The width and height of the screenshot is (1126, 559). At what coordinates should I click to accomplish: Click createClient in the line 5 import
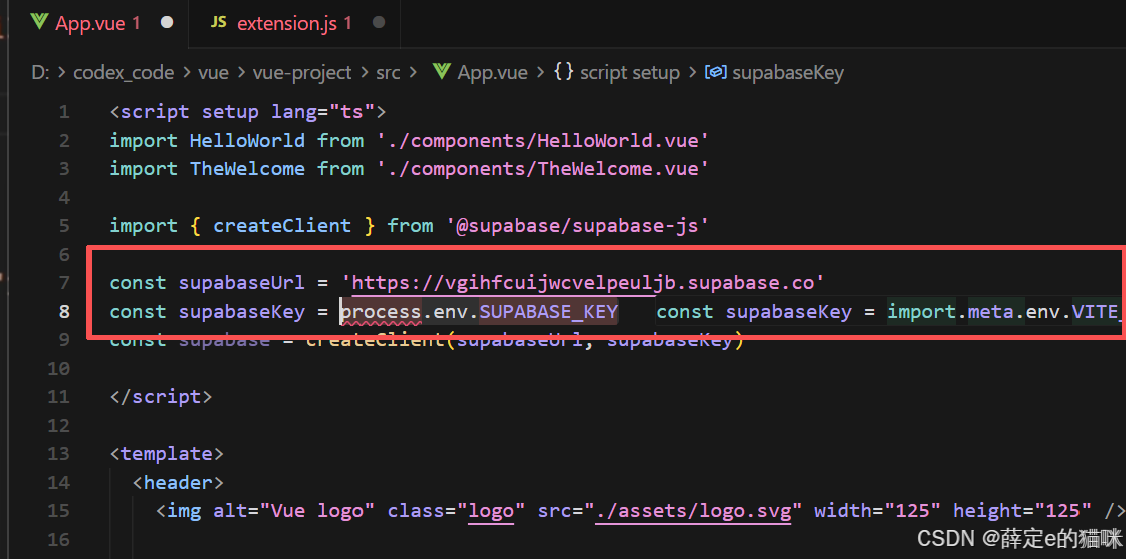tap(282, 226)
